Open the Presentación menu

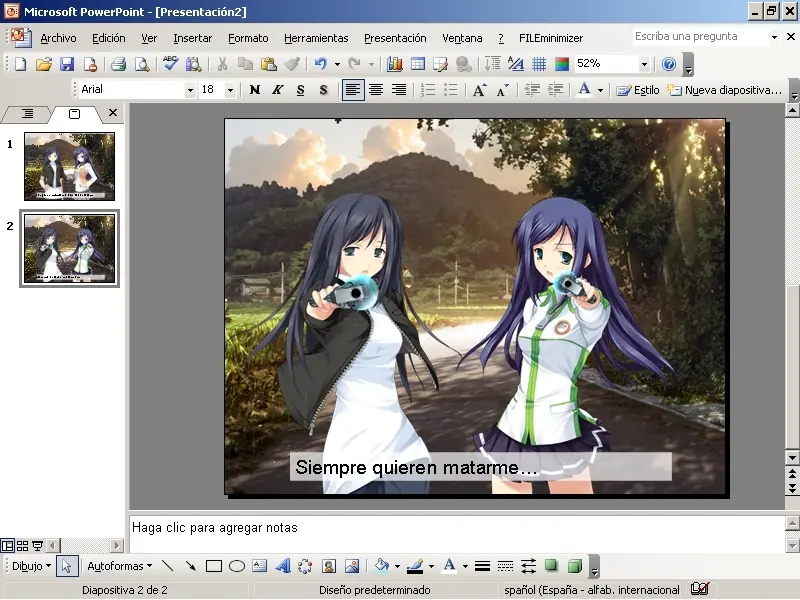coord(394,38)
